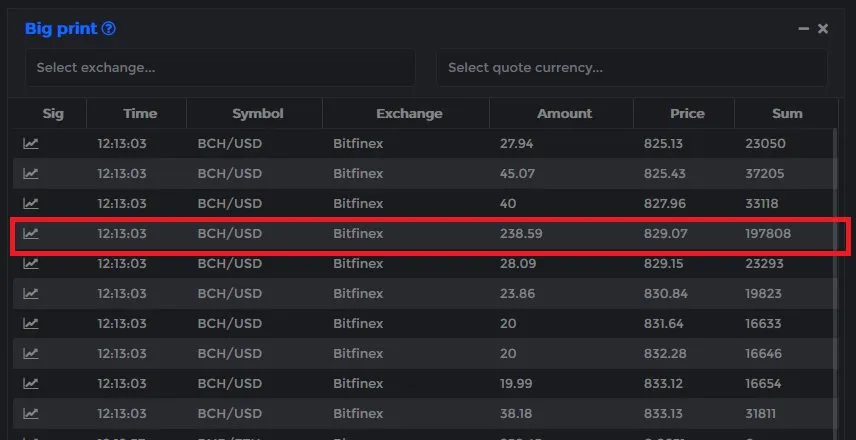856x440 pixels.
Task: Select the sum value 37205
Action: coord(765,174)
